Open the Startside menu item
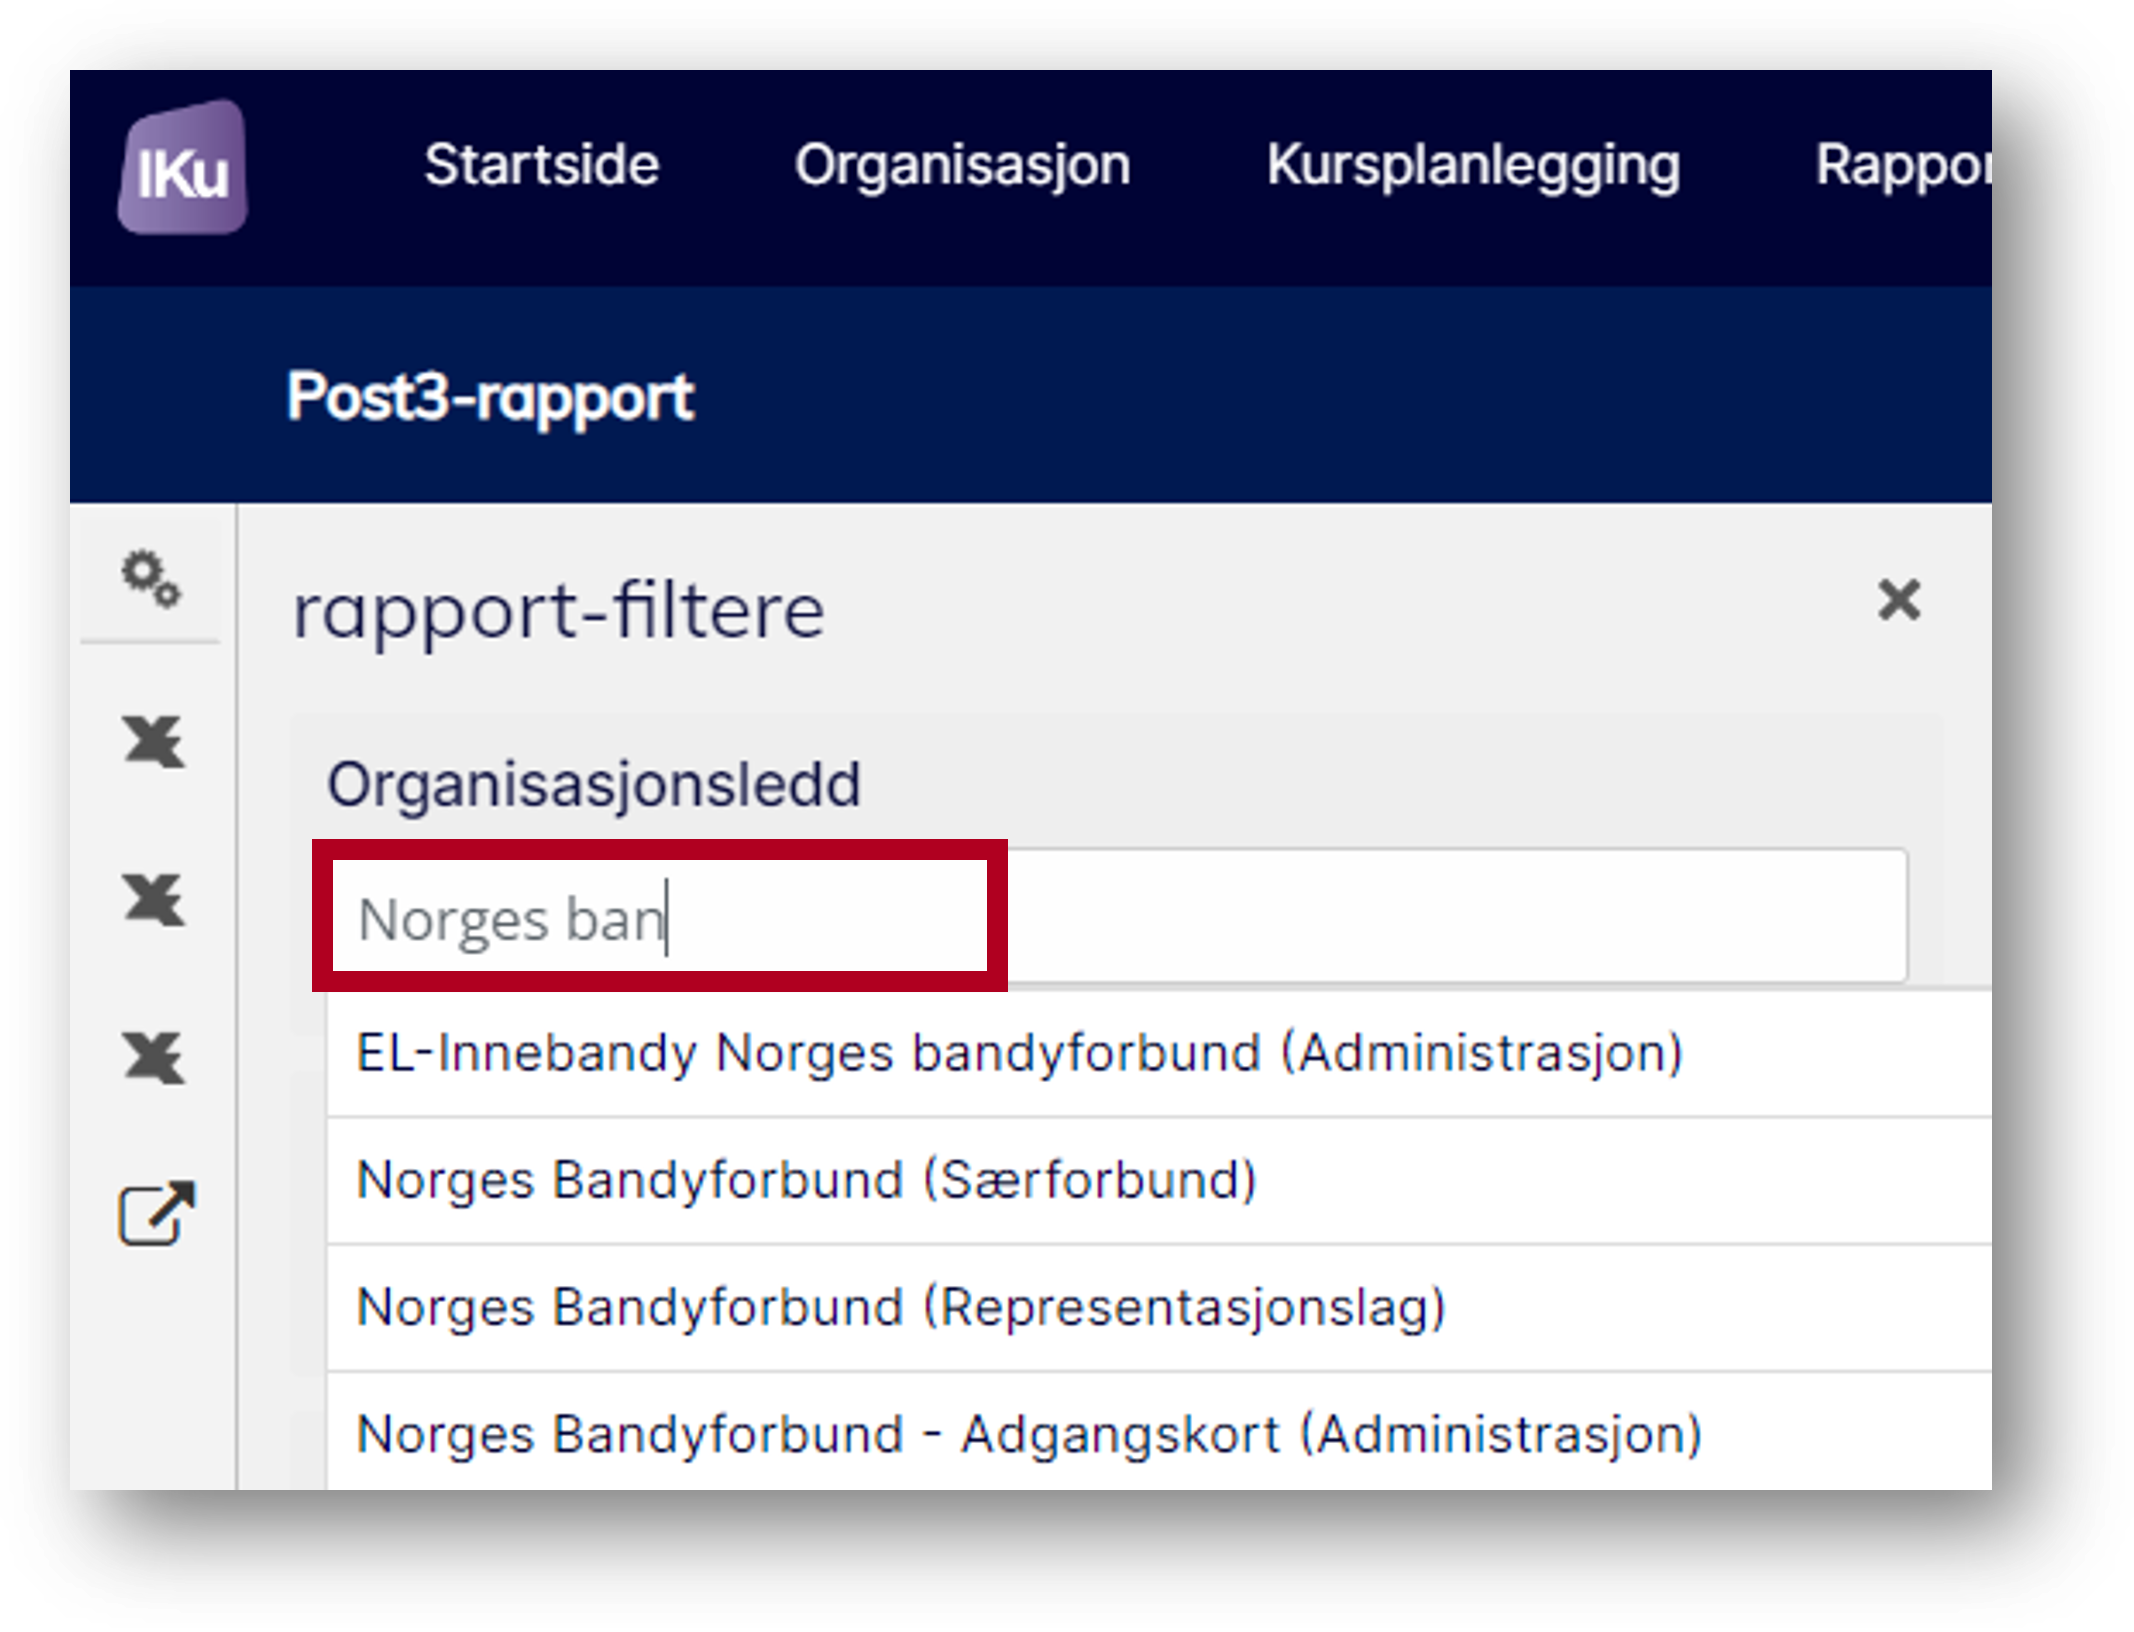Screen dimensions: 2134x1632 541,165
